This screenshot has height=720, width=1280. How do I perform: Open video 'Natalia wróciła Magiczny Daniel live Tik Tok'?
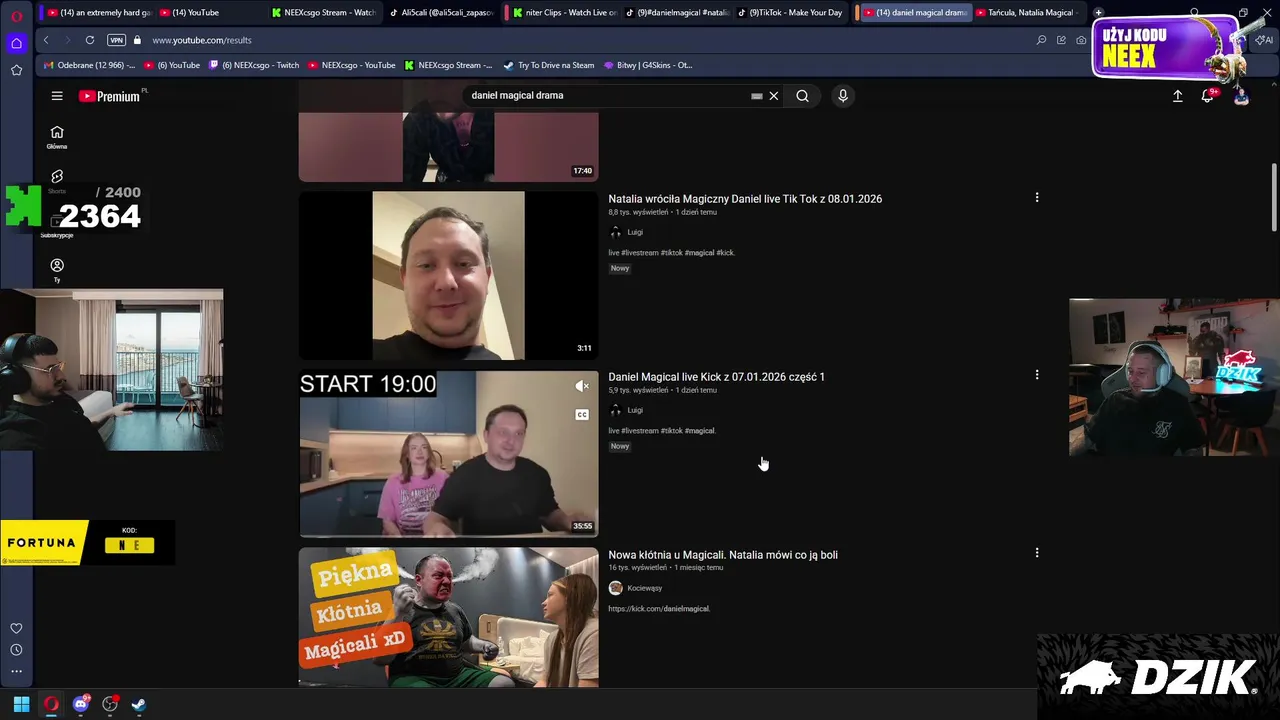[x=745, y=199]
